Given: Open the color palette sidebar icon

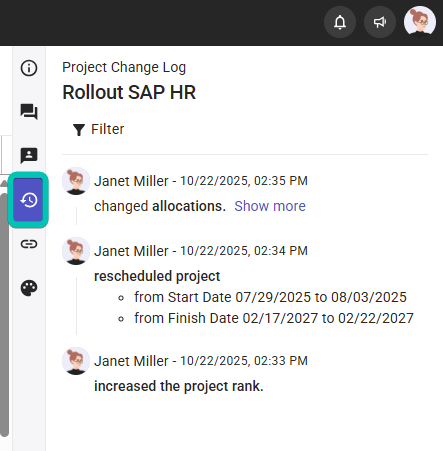Looking at the screenshot, I should pyautogui.click(x=29, y=288).
